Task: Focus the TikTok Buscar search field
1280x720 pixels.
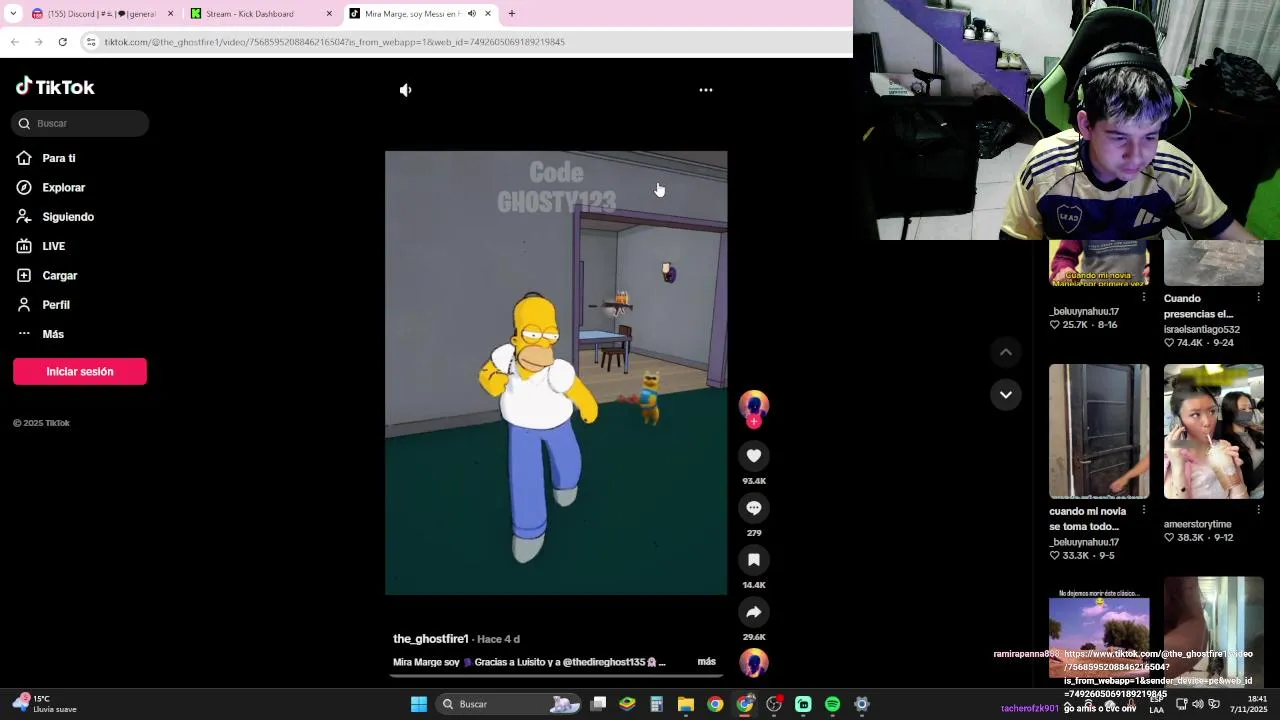Action: [81, 123]
